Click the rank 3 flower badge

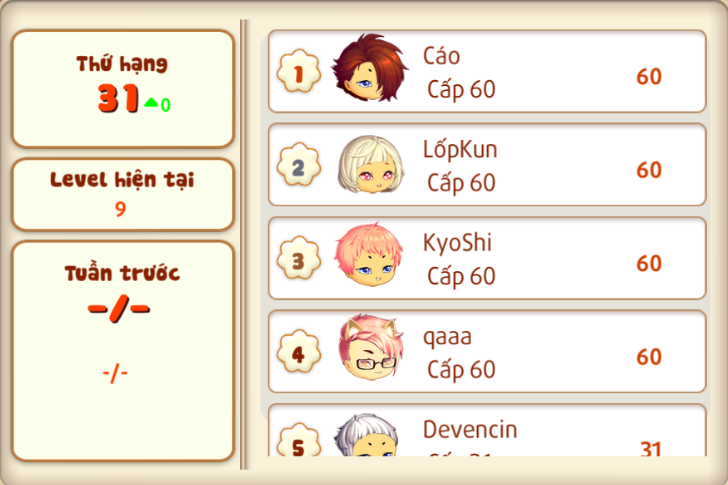[299, 258]
